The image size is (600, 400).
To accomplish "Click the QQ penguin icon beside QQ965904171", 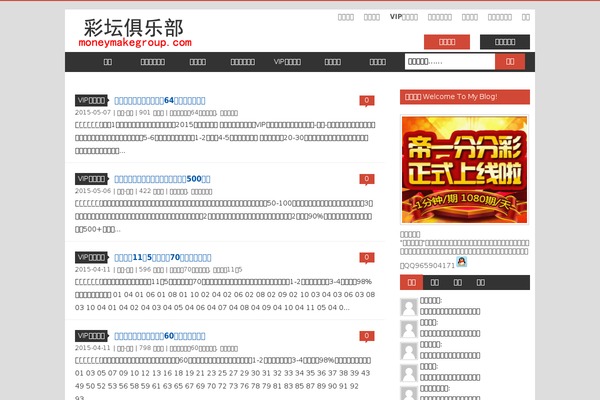I will click(x=462, y=262).
